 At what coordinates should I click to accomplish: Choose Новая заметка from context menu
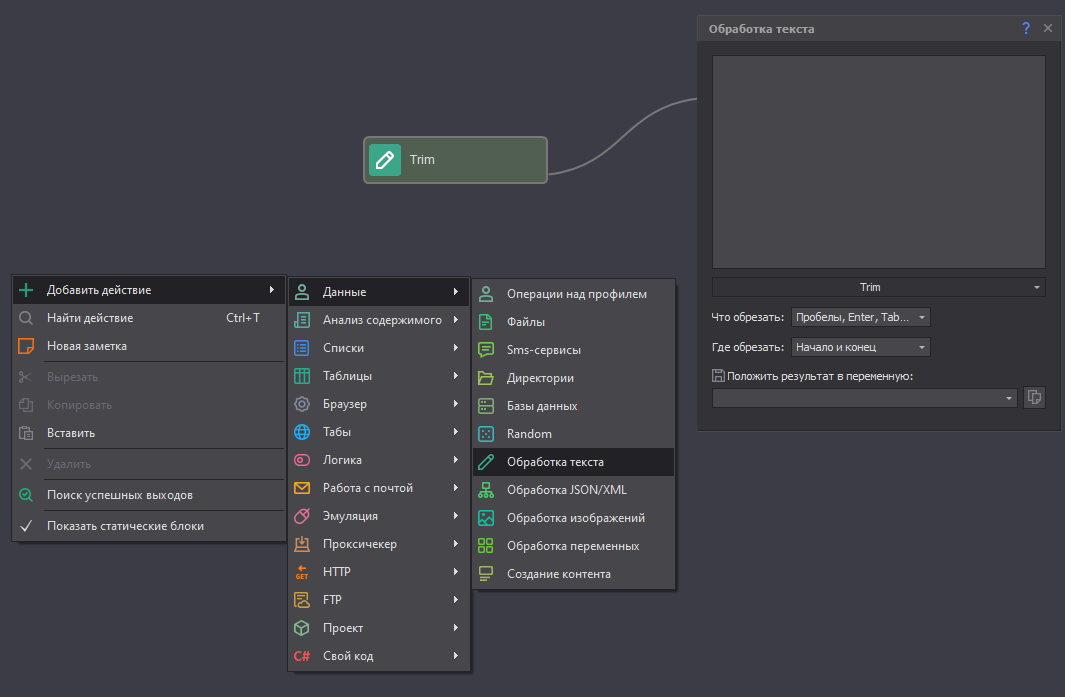coord(149,346)
